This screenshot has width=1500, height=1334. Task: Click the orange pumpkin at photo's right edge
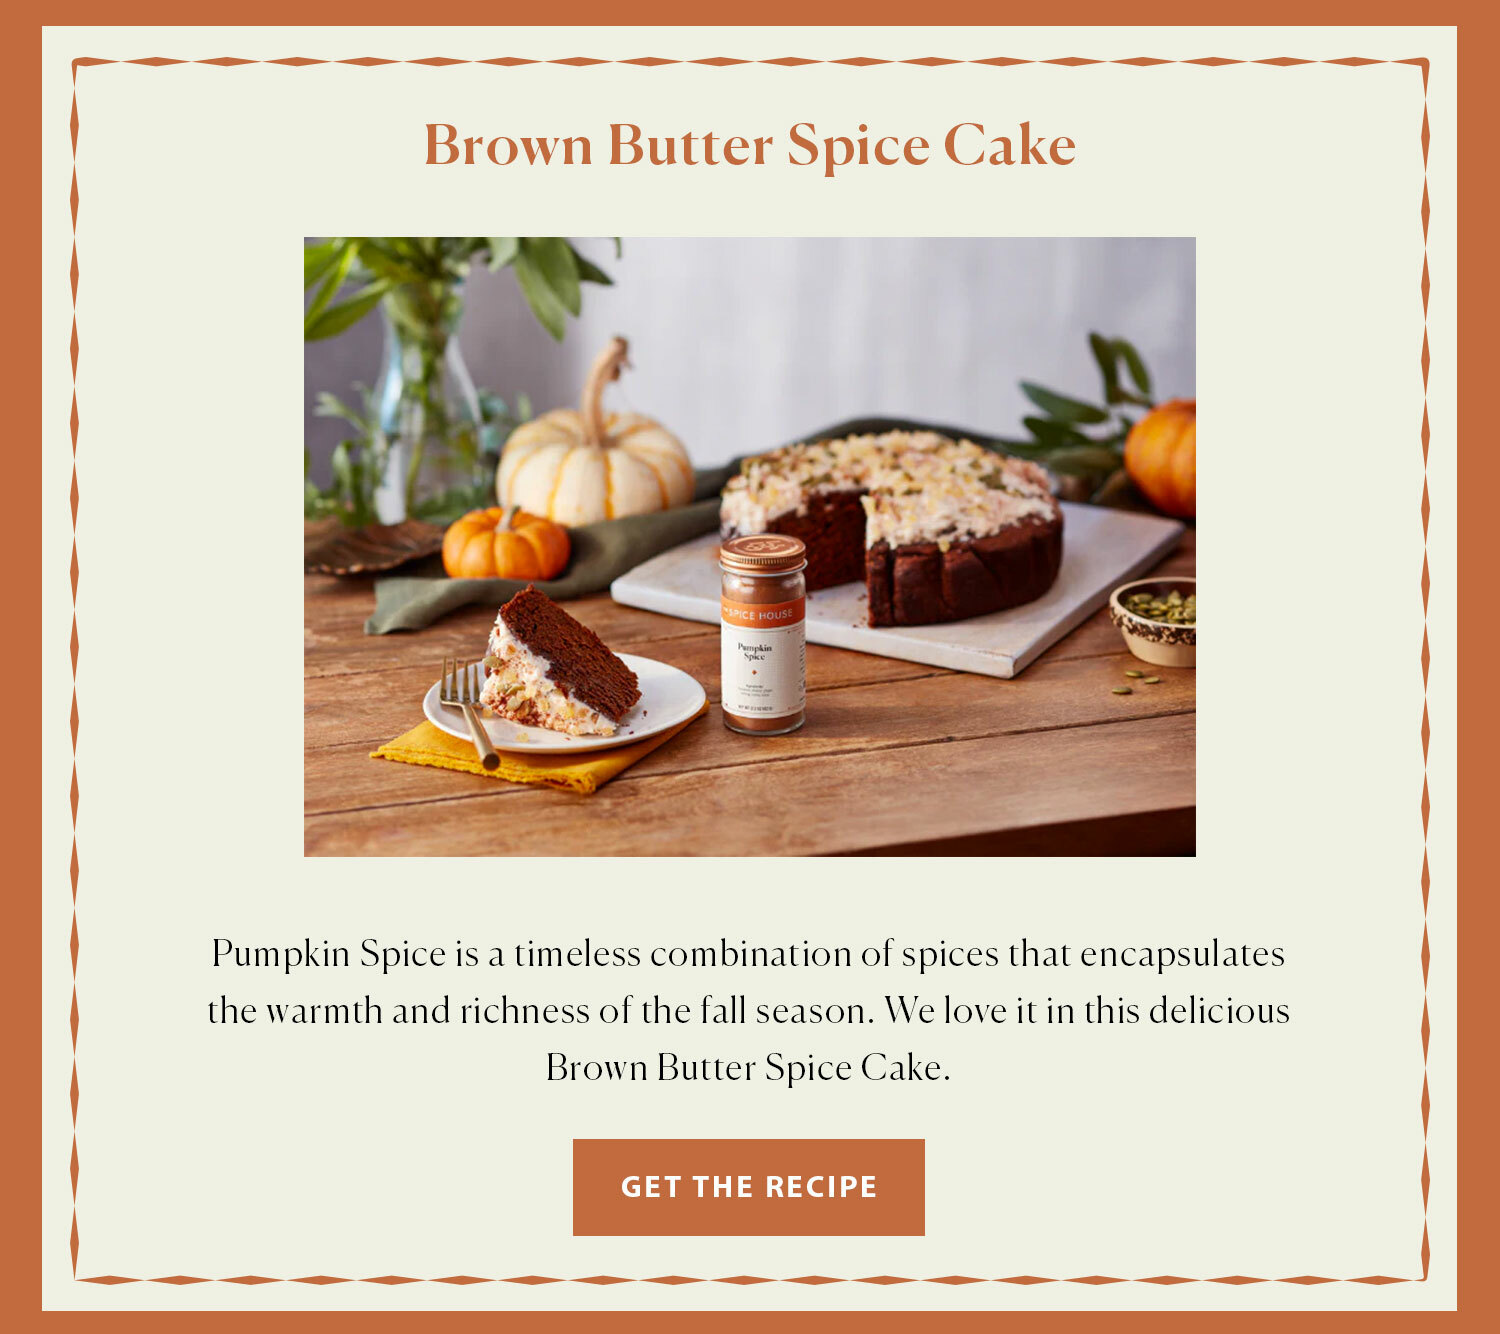(1162, 458)
